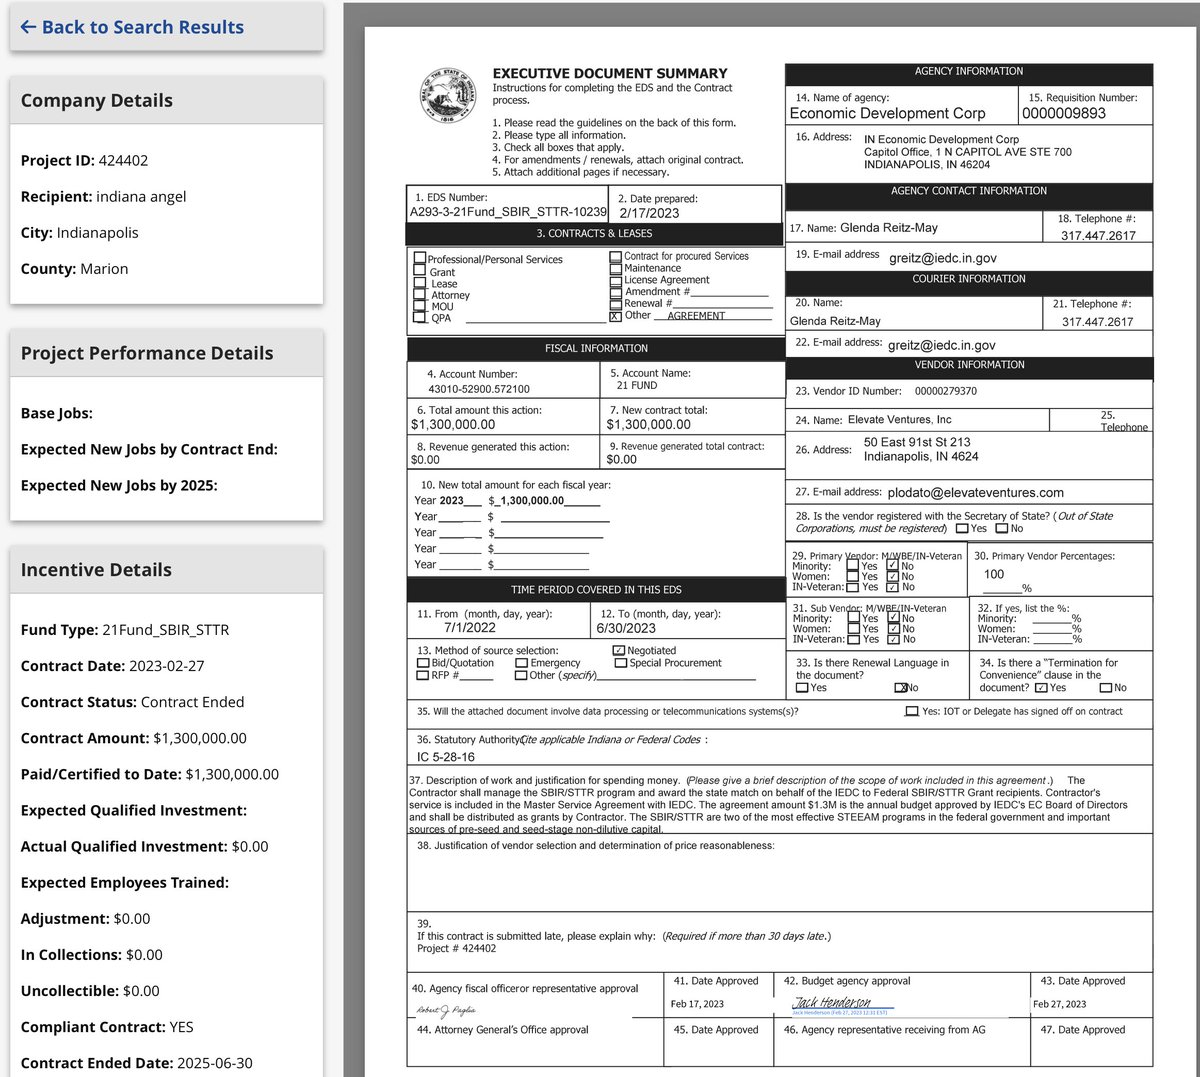Check the Special Procurement checkbox
Image resolution: width=1200 pixels, height=1077 pixels.
(x=621, y=663)
